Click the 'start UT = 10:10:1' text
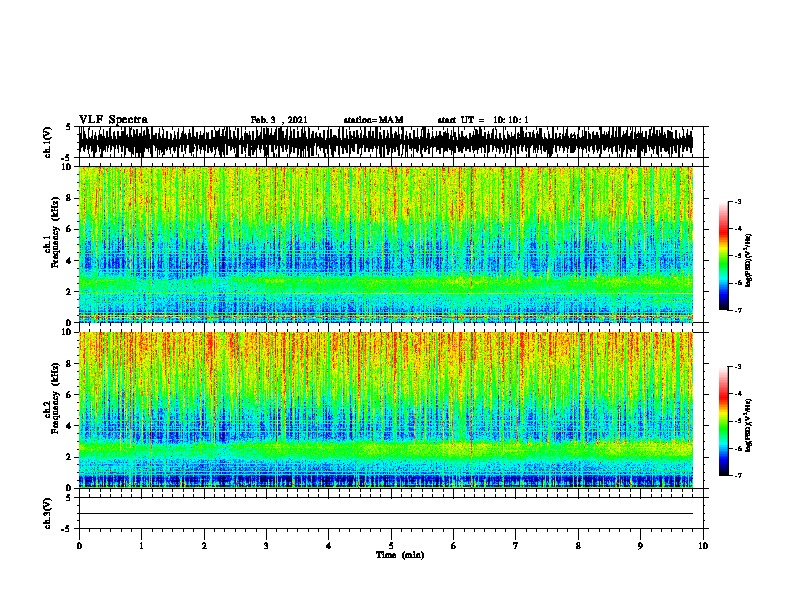 click(483, 120)
